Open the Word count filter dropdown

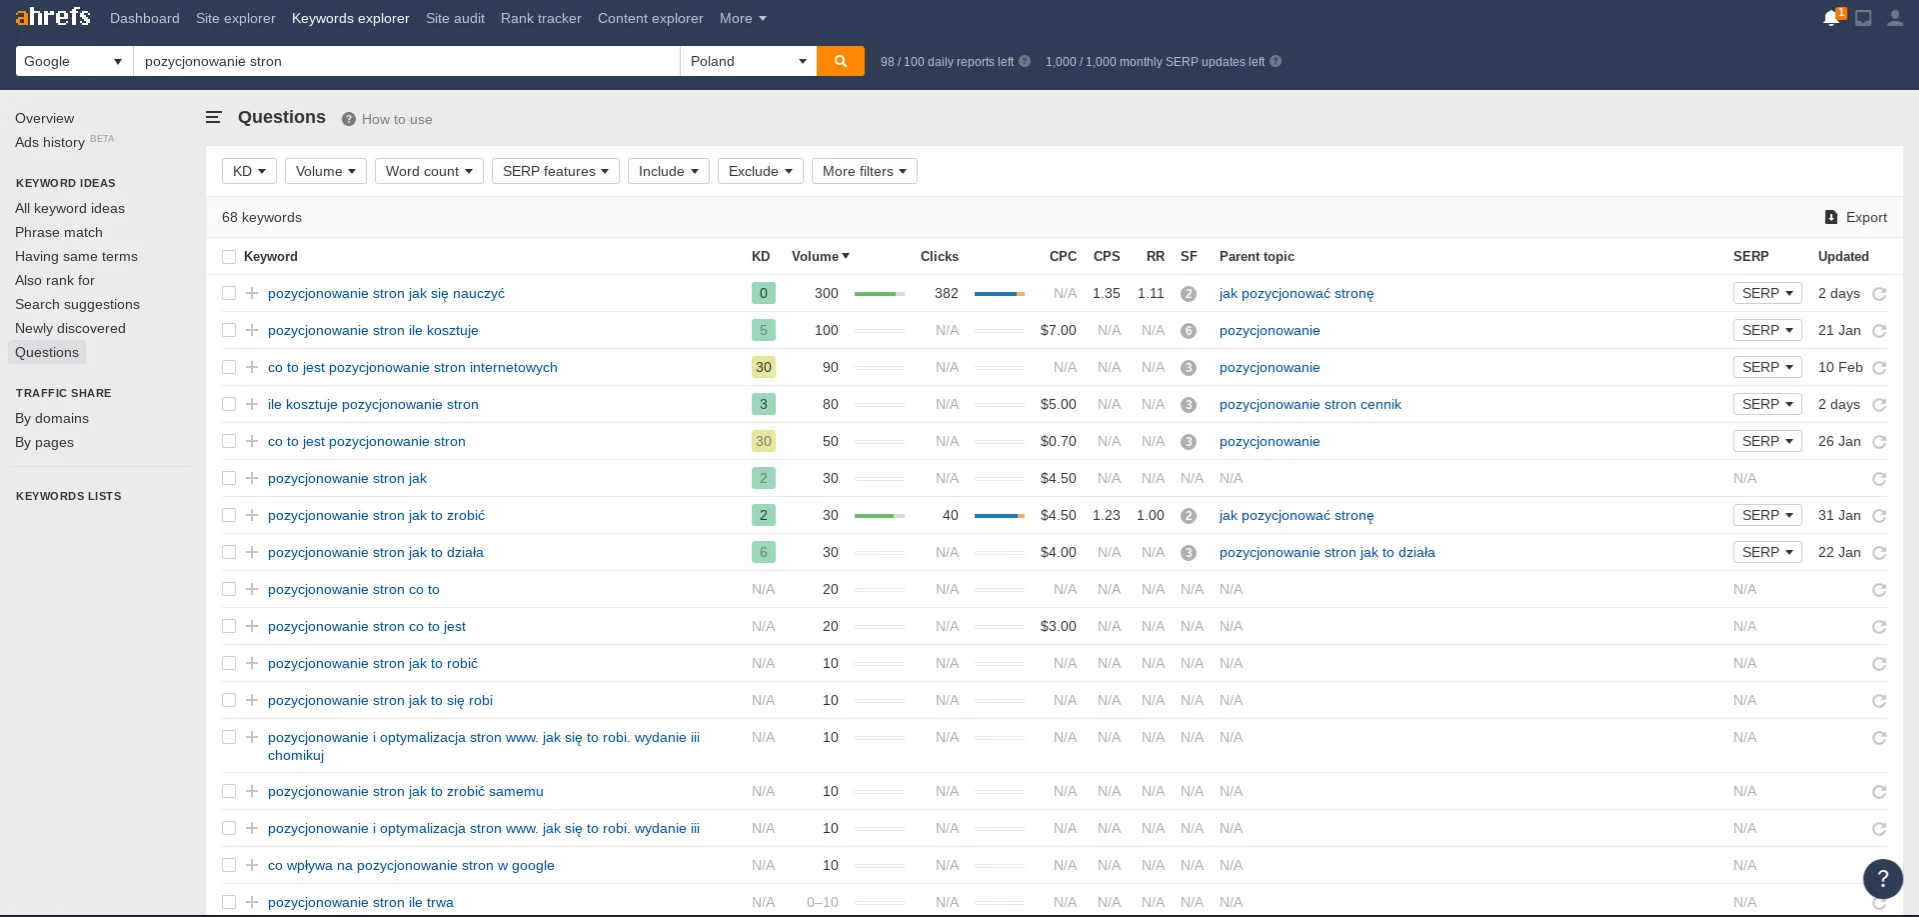point(429,171)
